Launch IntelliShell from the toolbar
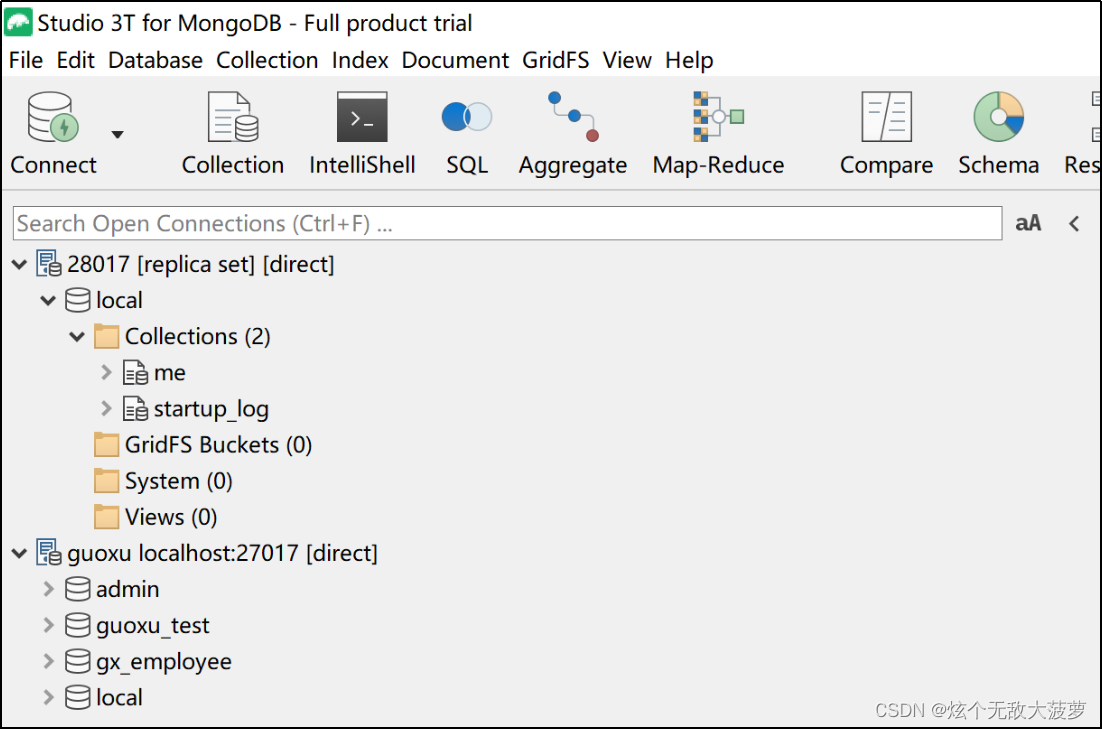Viewport: 1102px width, 729px height. [362, 130]
